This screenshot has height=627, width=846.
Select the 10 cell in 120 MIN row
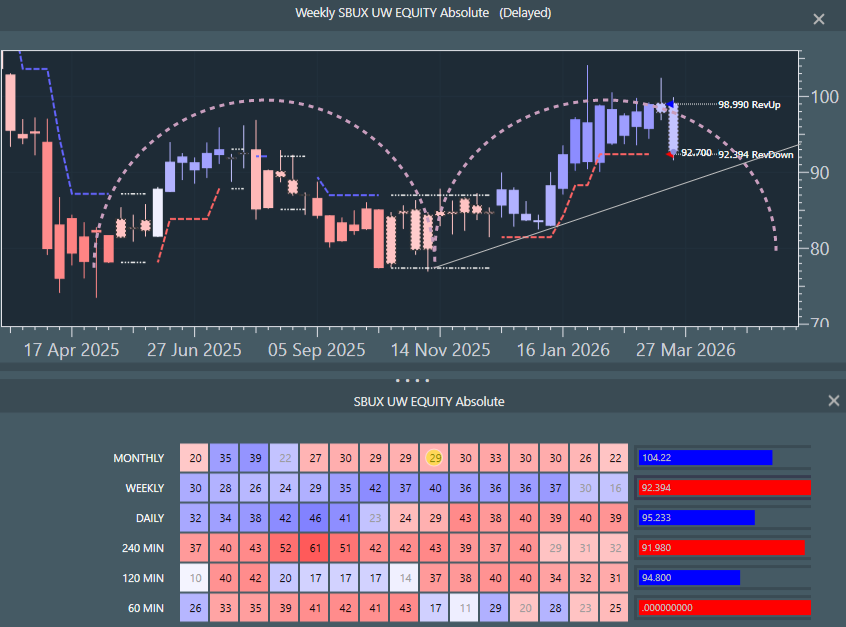(195, 578)
